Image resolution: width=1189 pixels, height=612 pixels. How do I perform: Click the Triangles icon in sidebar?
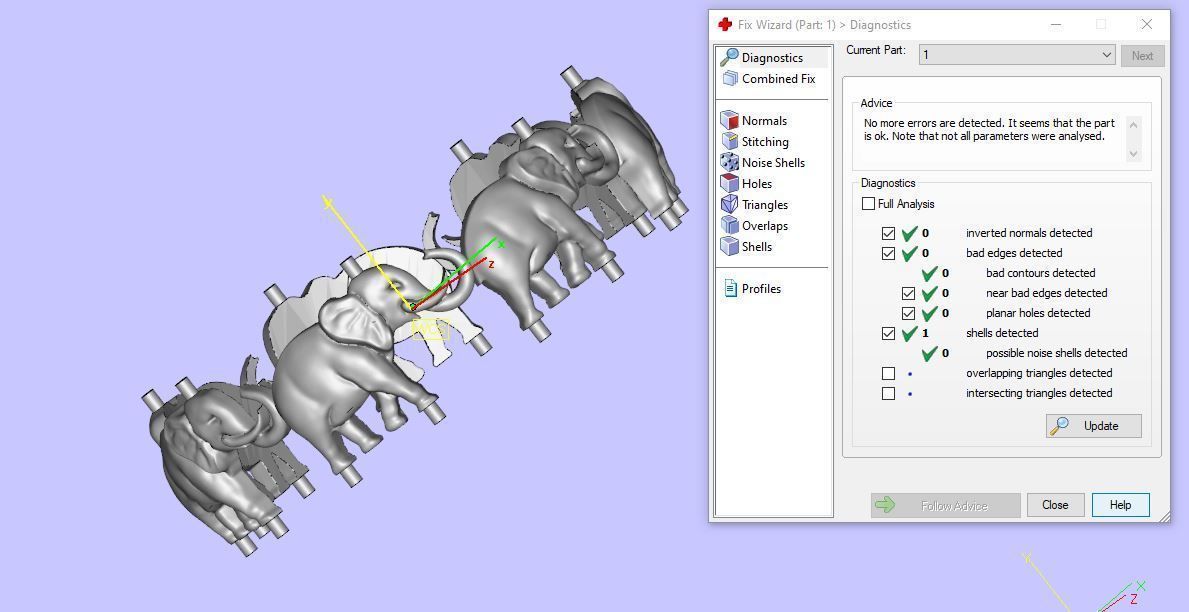729,204
